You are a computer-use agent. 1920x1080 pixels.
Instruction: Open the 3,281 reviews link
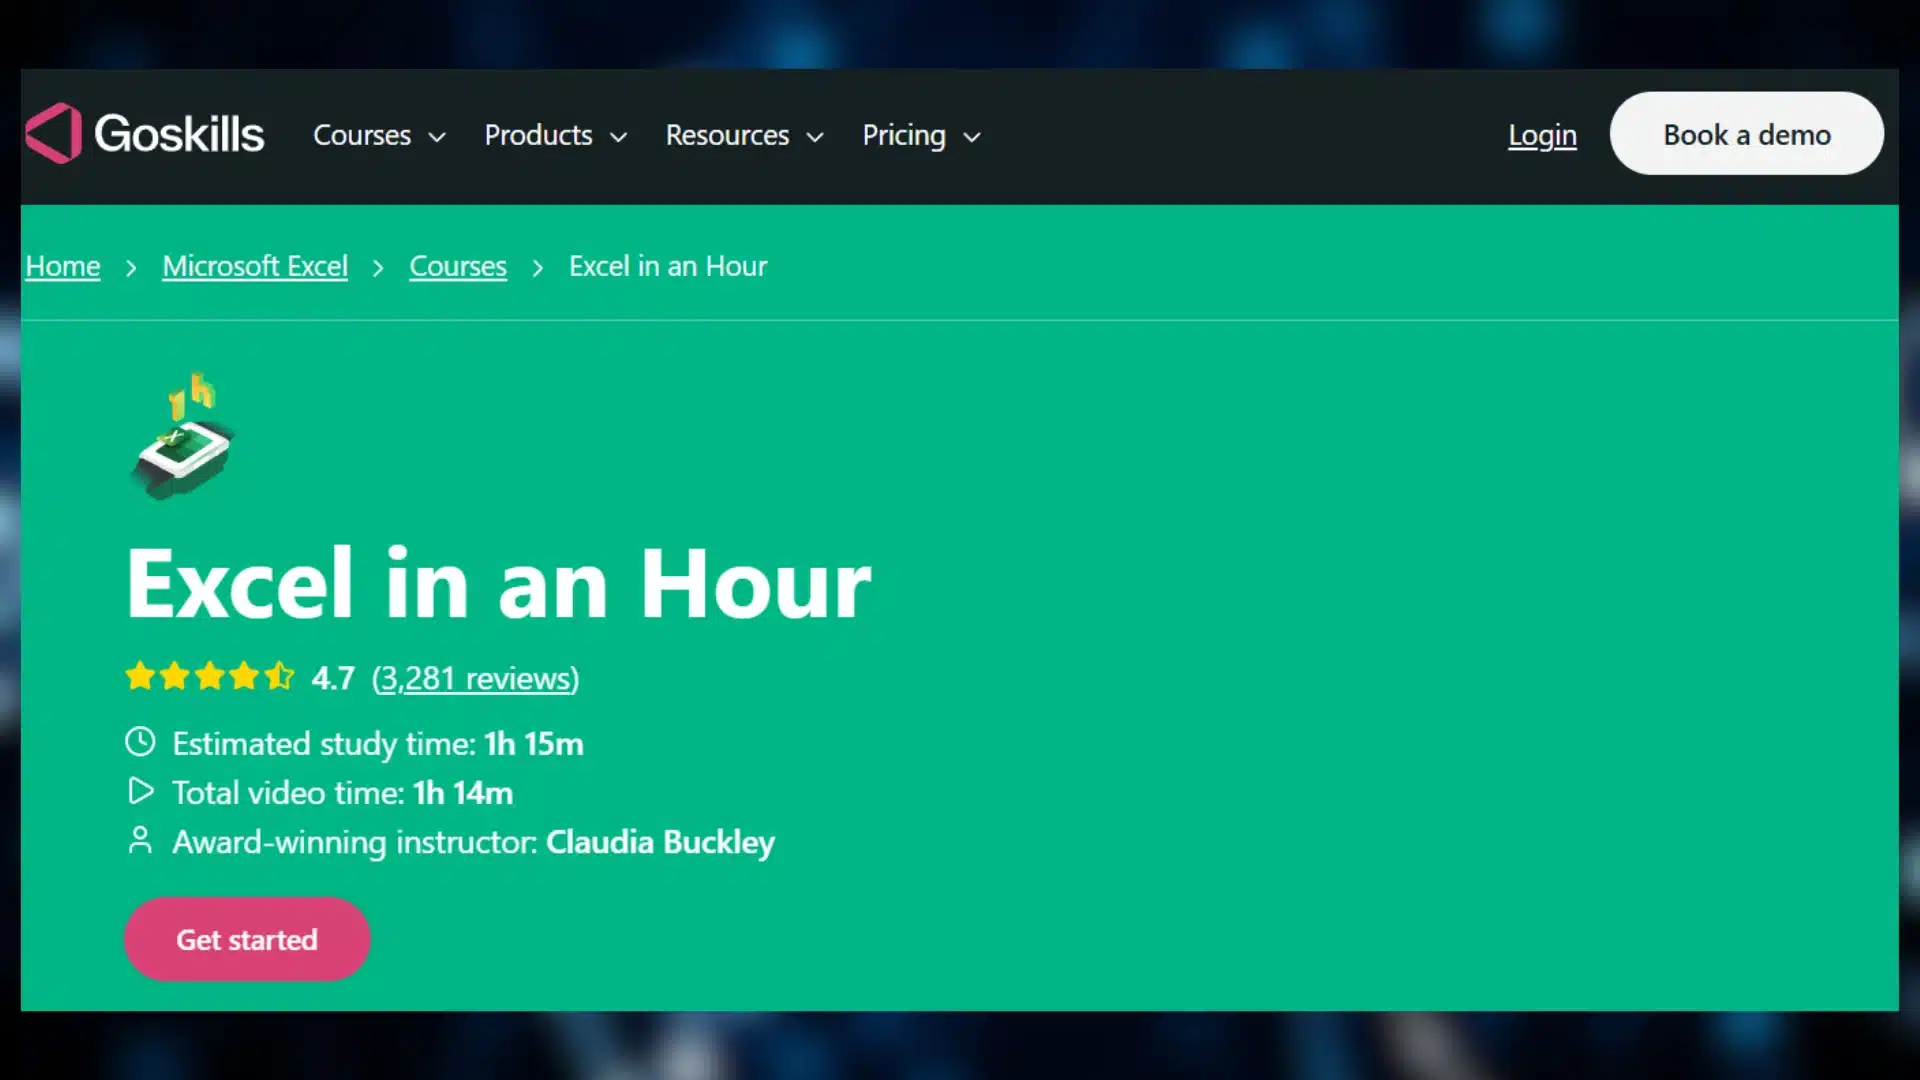coord(476,678)
